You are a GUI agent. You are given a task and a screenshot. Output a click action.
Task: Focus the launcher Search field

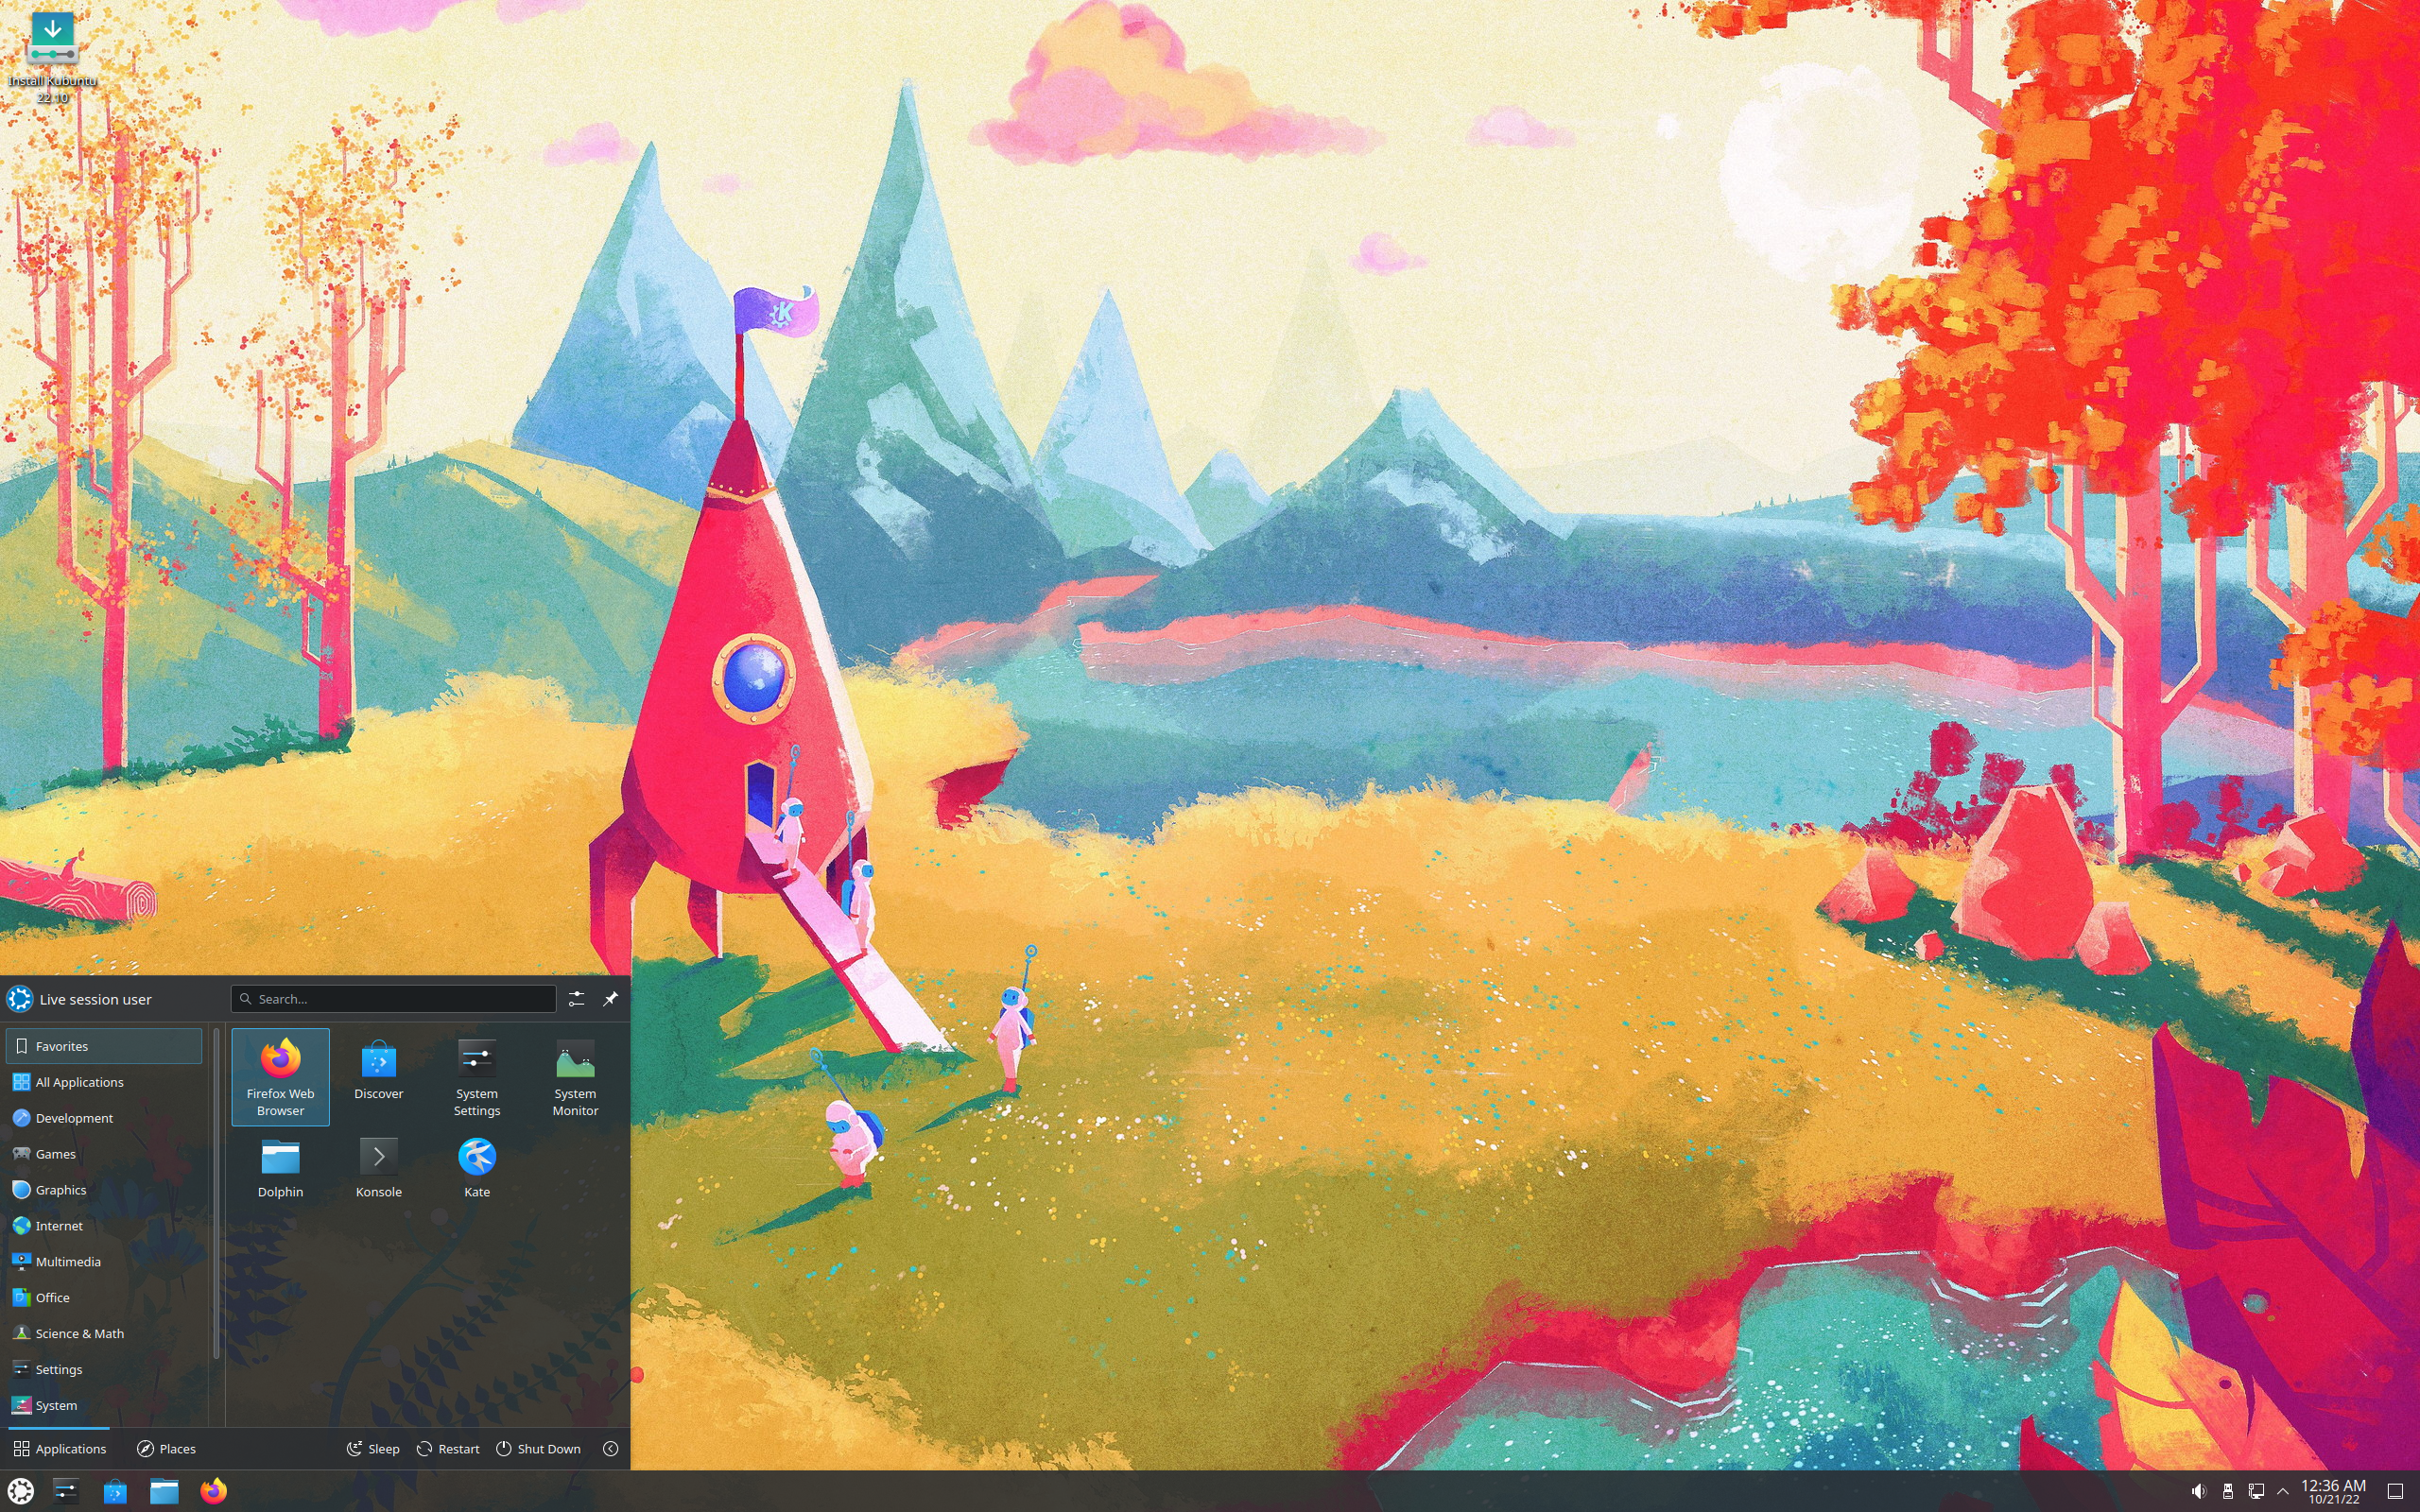393,998
